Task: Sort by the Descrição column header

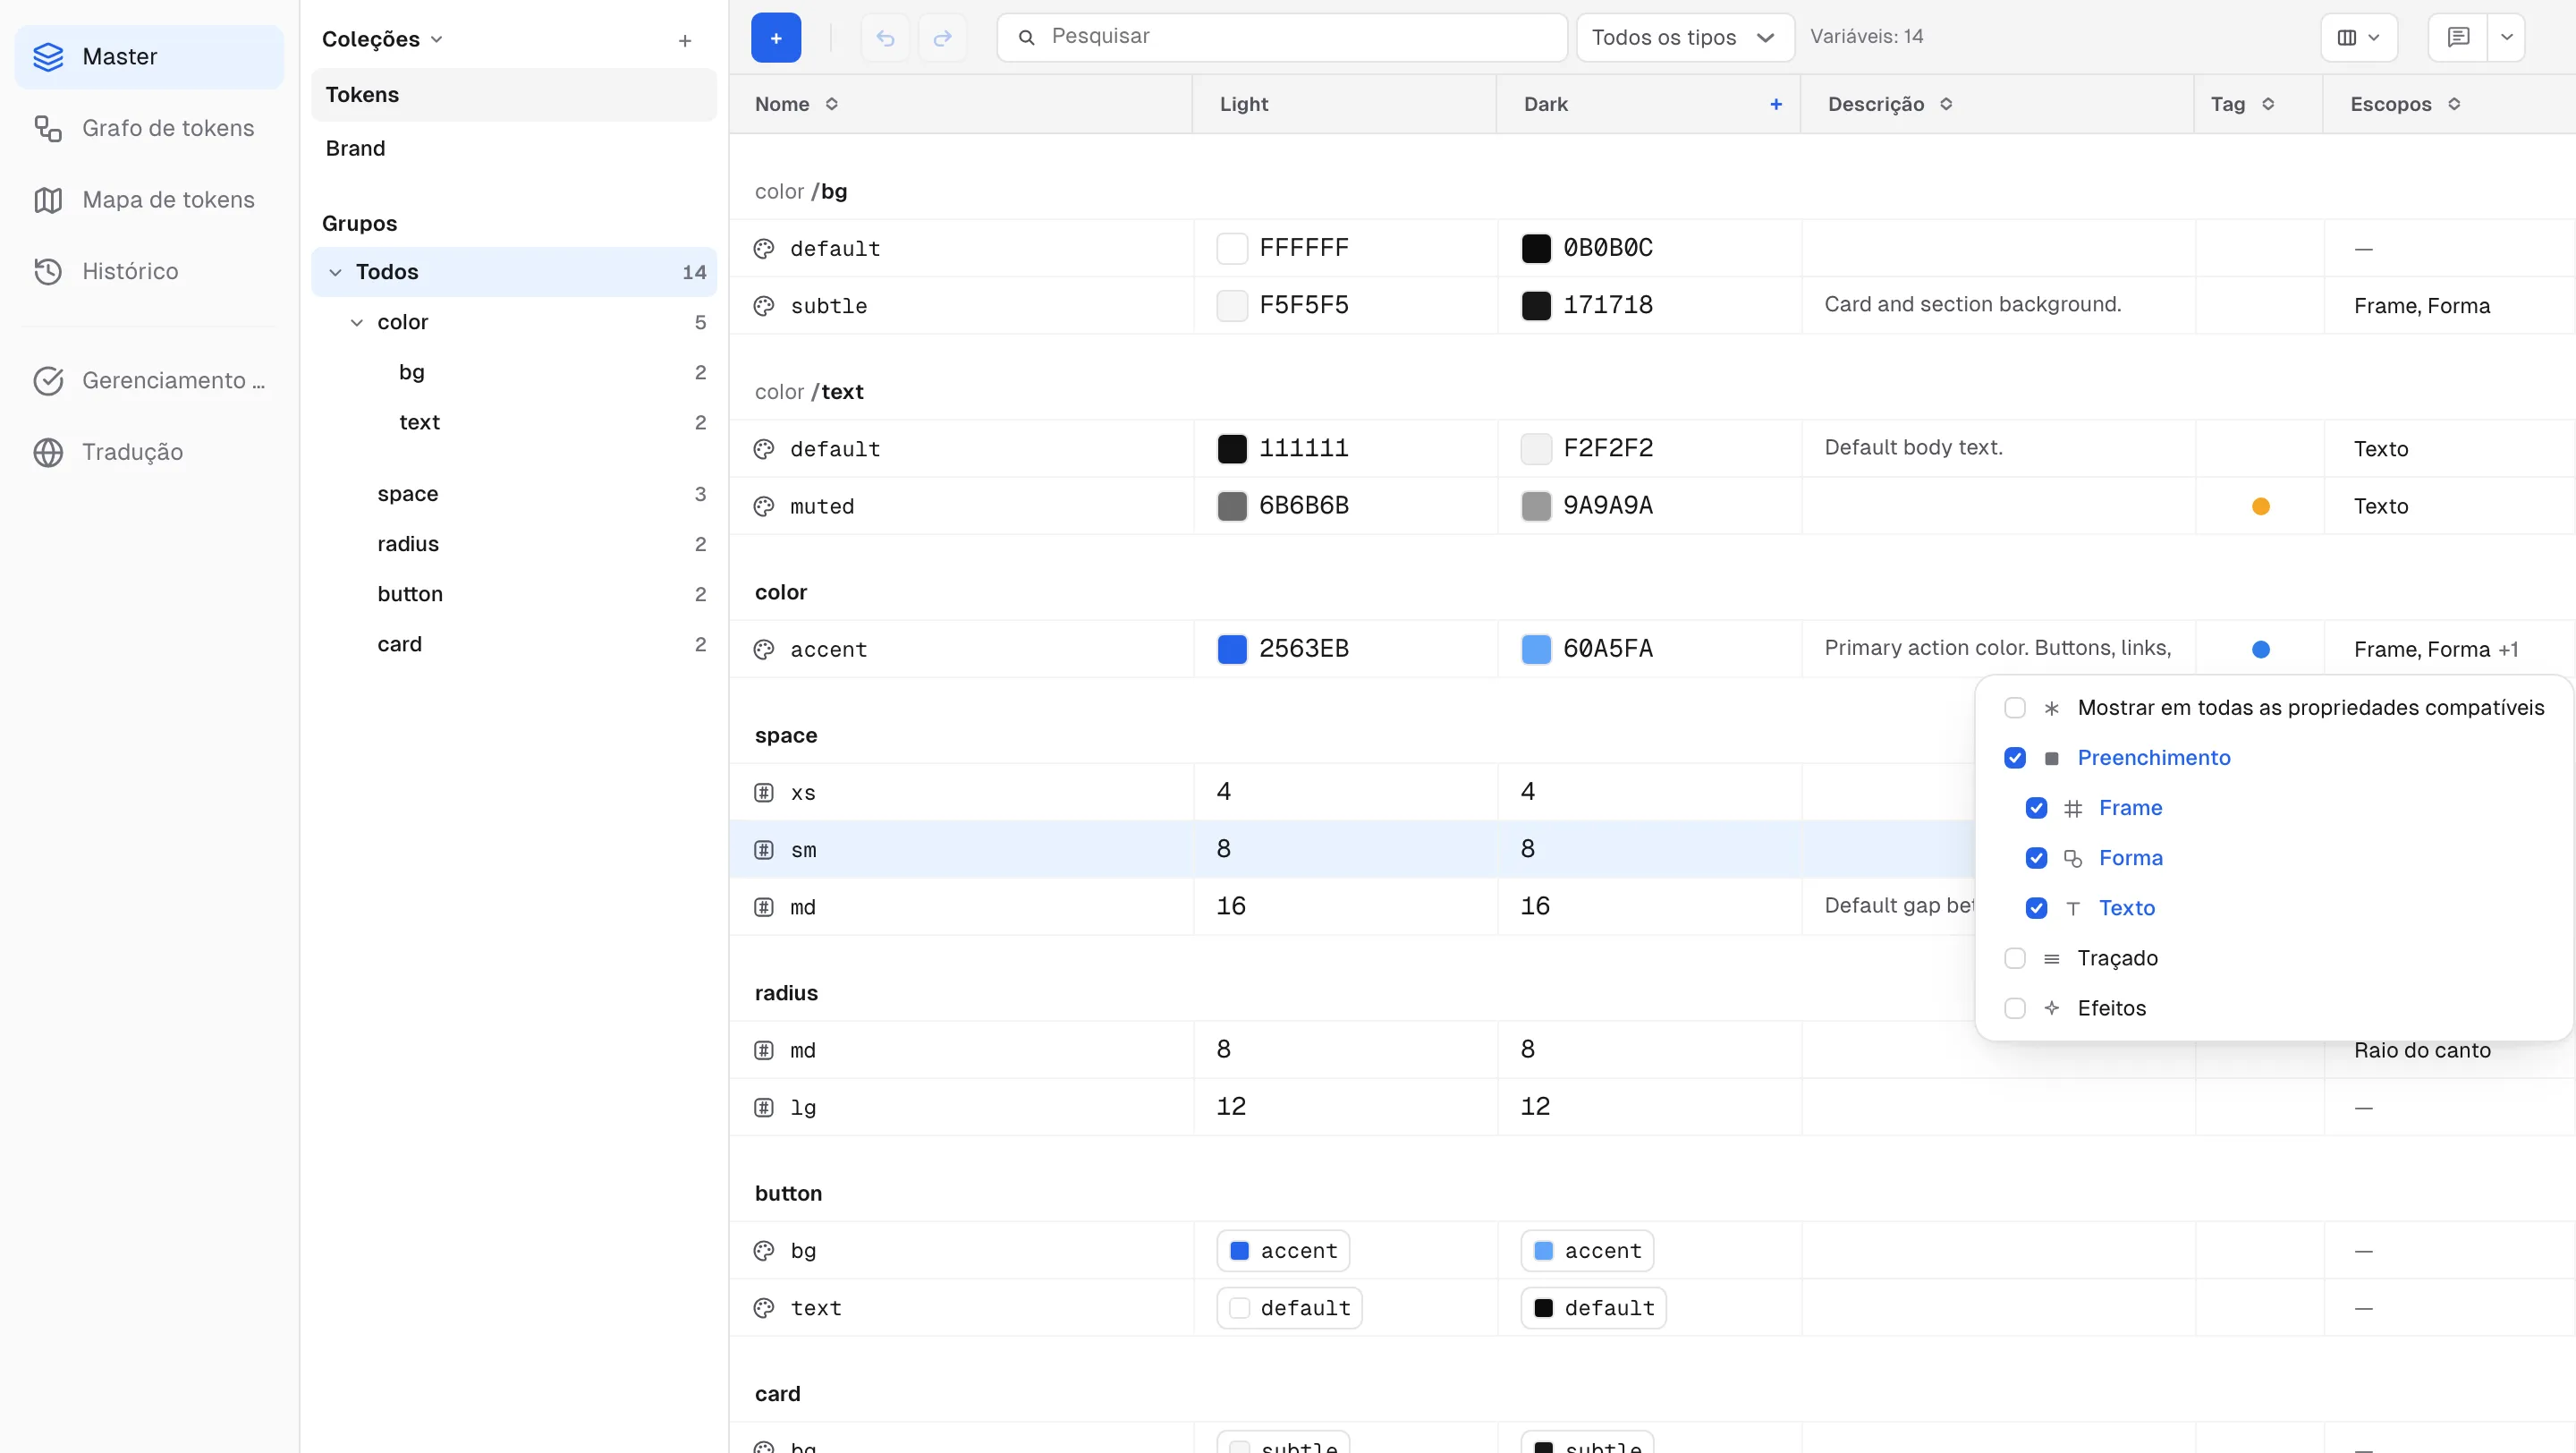Action: click(1890, 104)
